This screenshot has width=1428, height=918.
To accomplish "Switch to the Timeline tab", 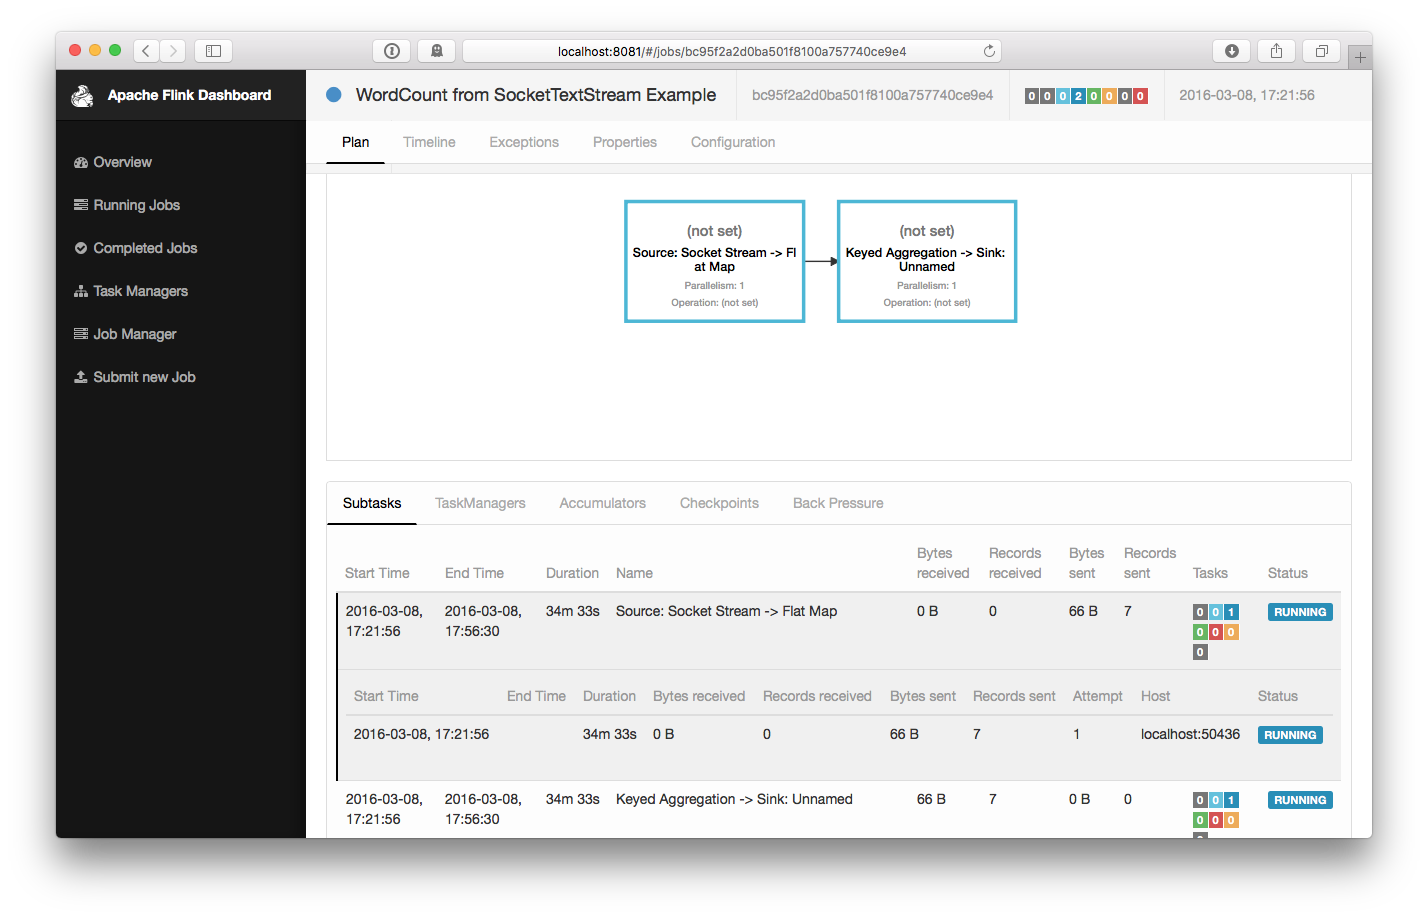I will pyautogui.click(x=429, y=142).
